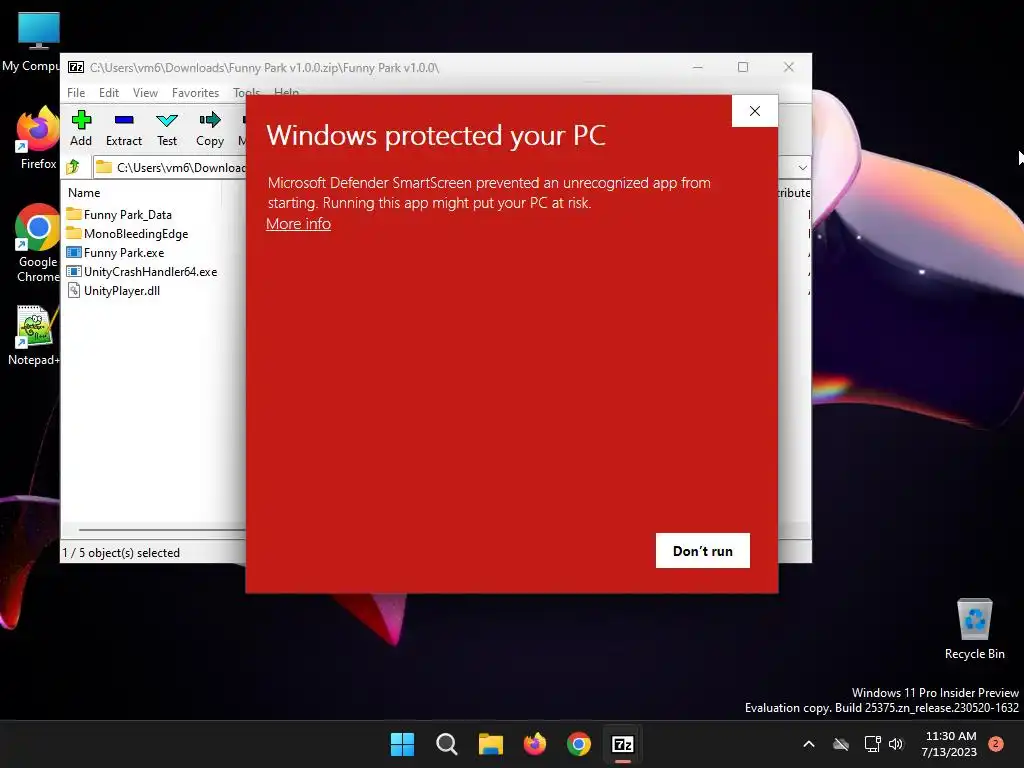
Task: Sort by the Name column header
Action: pos(84,193)
